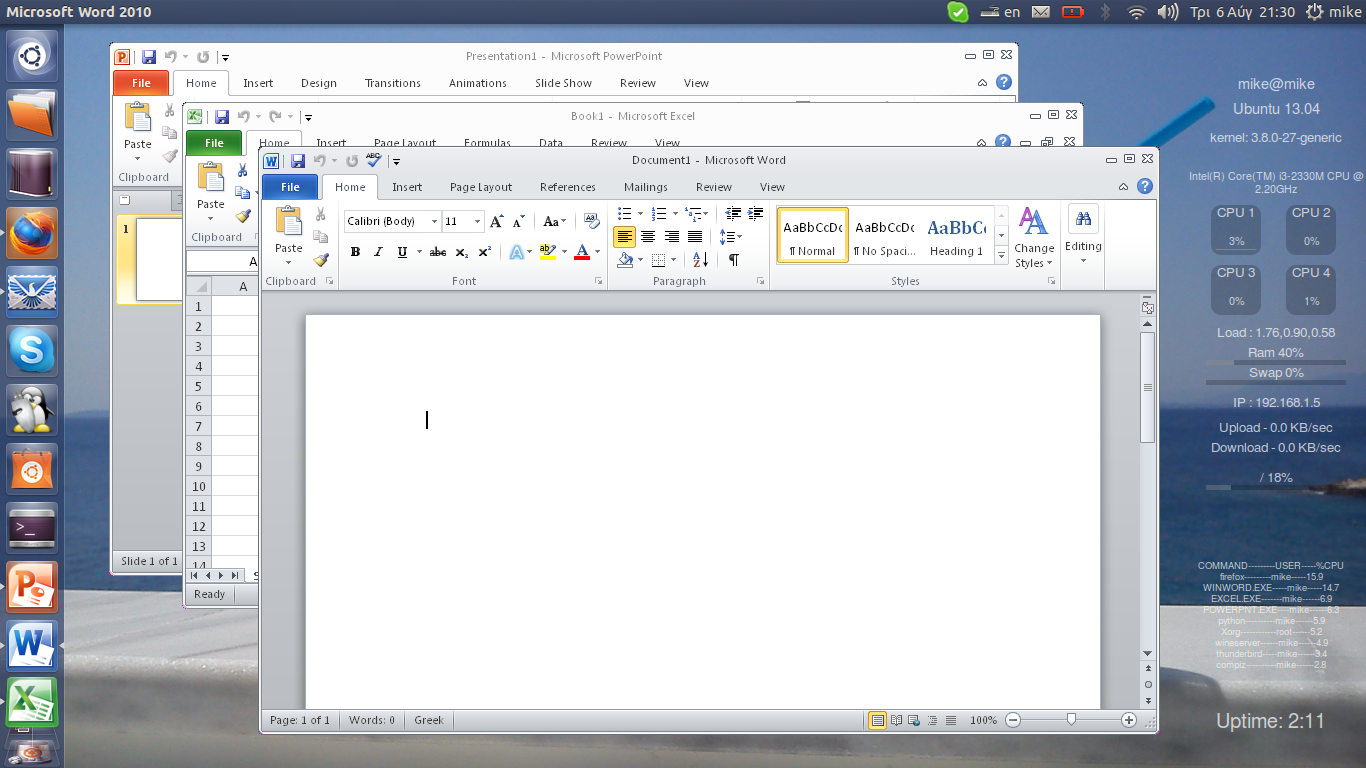Click the Word vertical scrollbar thumb

(1148, 387)
